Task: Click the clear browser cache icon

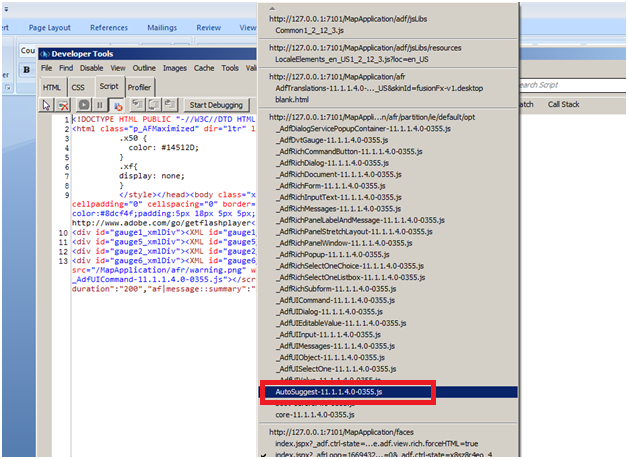Action: [63, 105]
